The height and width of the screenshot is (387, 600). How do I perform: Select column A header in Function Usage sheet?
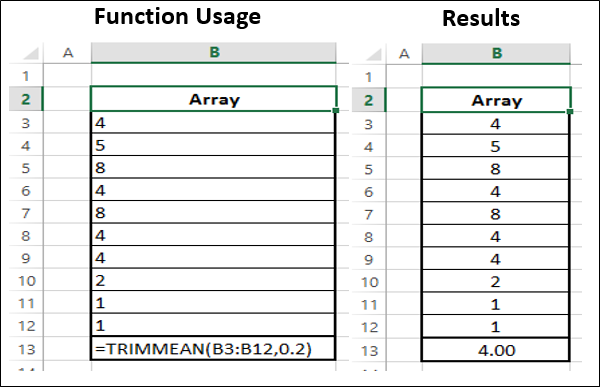click(67, 52)
